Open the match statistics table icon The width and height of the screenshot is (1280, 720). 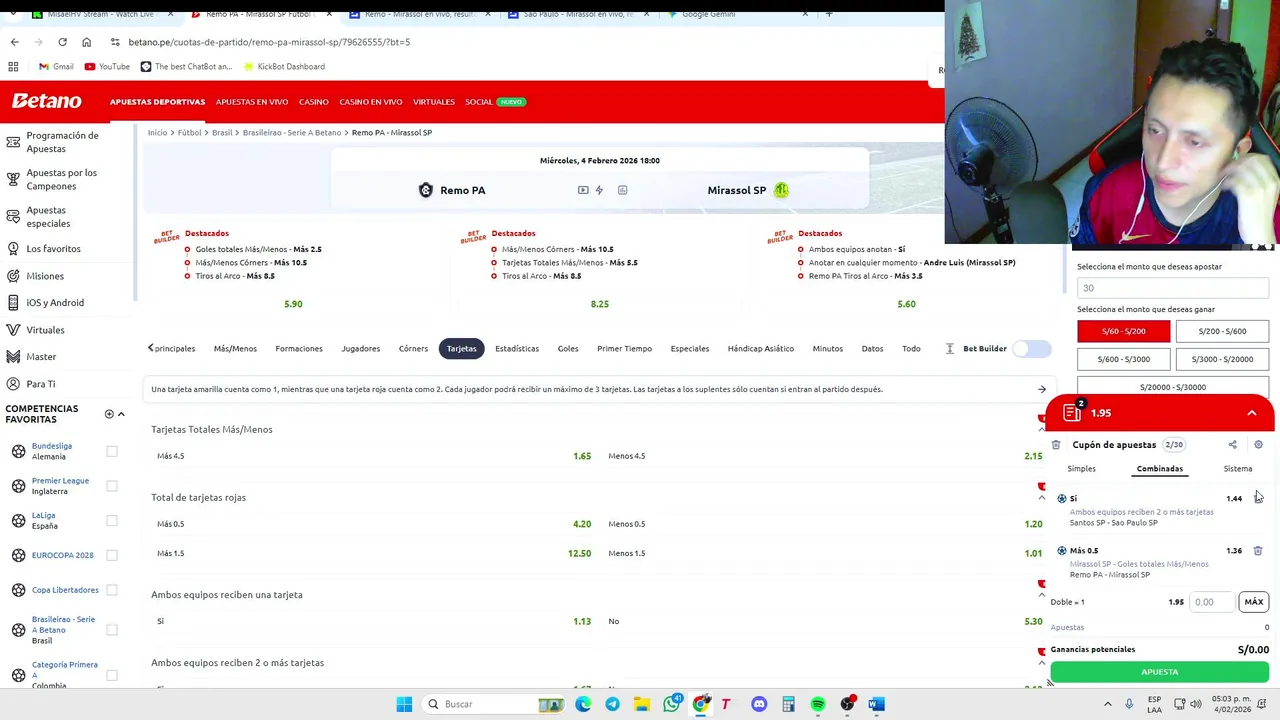622,190
